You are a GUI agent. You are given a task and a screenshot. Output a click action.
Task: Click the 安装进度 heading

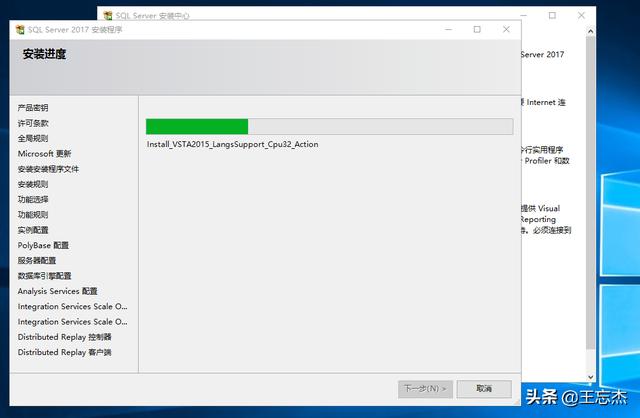point(44,54)
